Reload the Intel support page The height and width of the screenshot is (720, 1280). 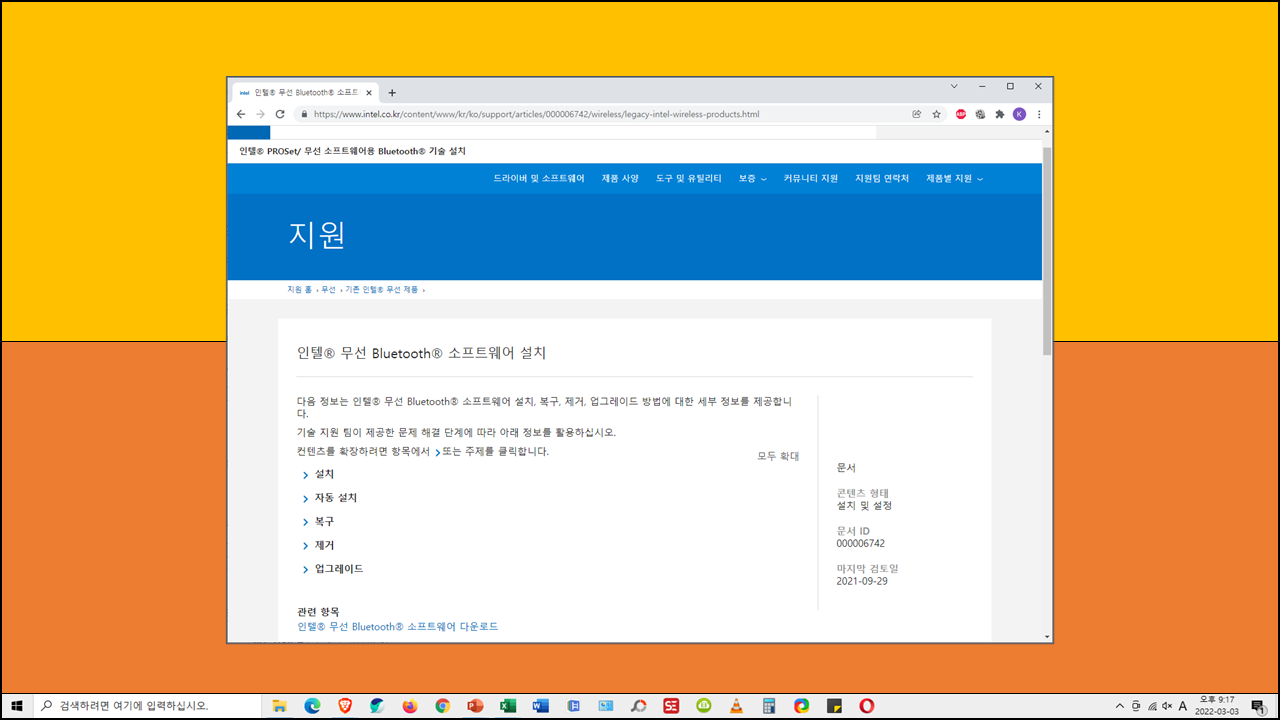click(280, 114)
